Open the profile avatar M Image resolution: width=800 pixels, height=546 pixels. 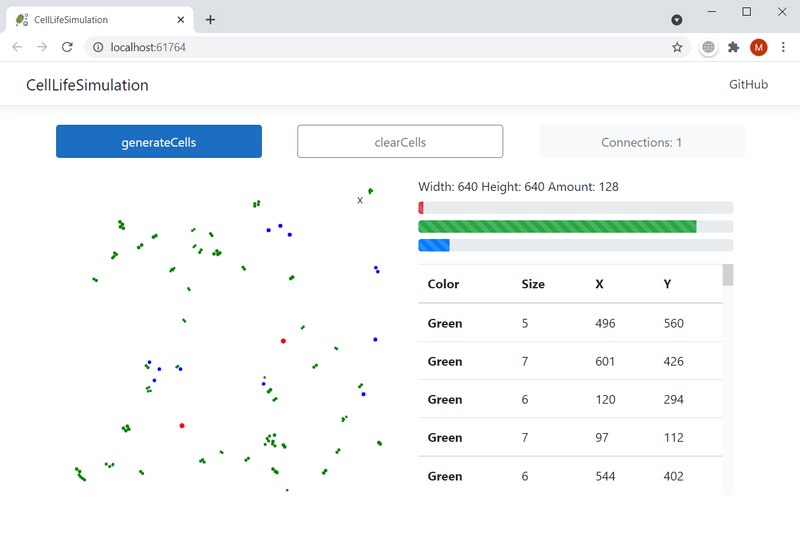tap(758, 47)
